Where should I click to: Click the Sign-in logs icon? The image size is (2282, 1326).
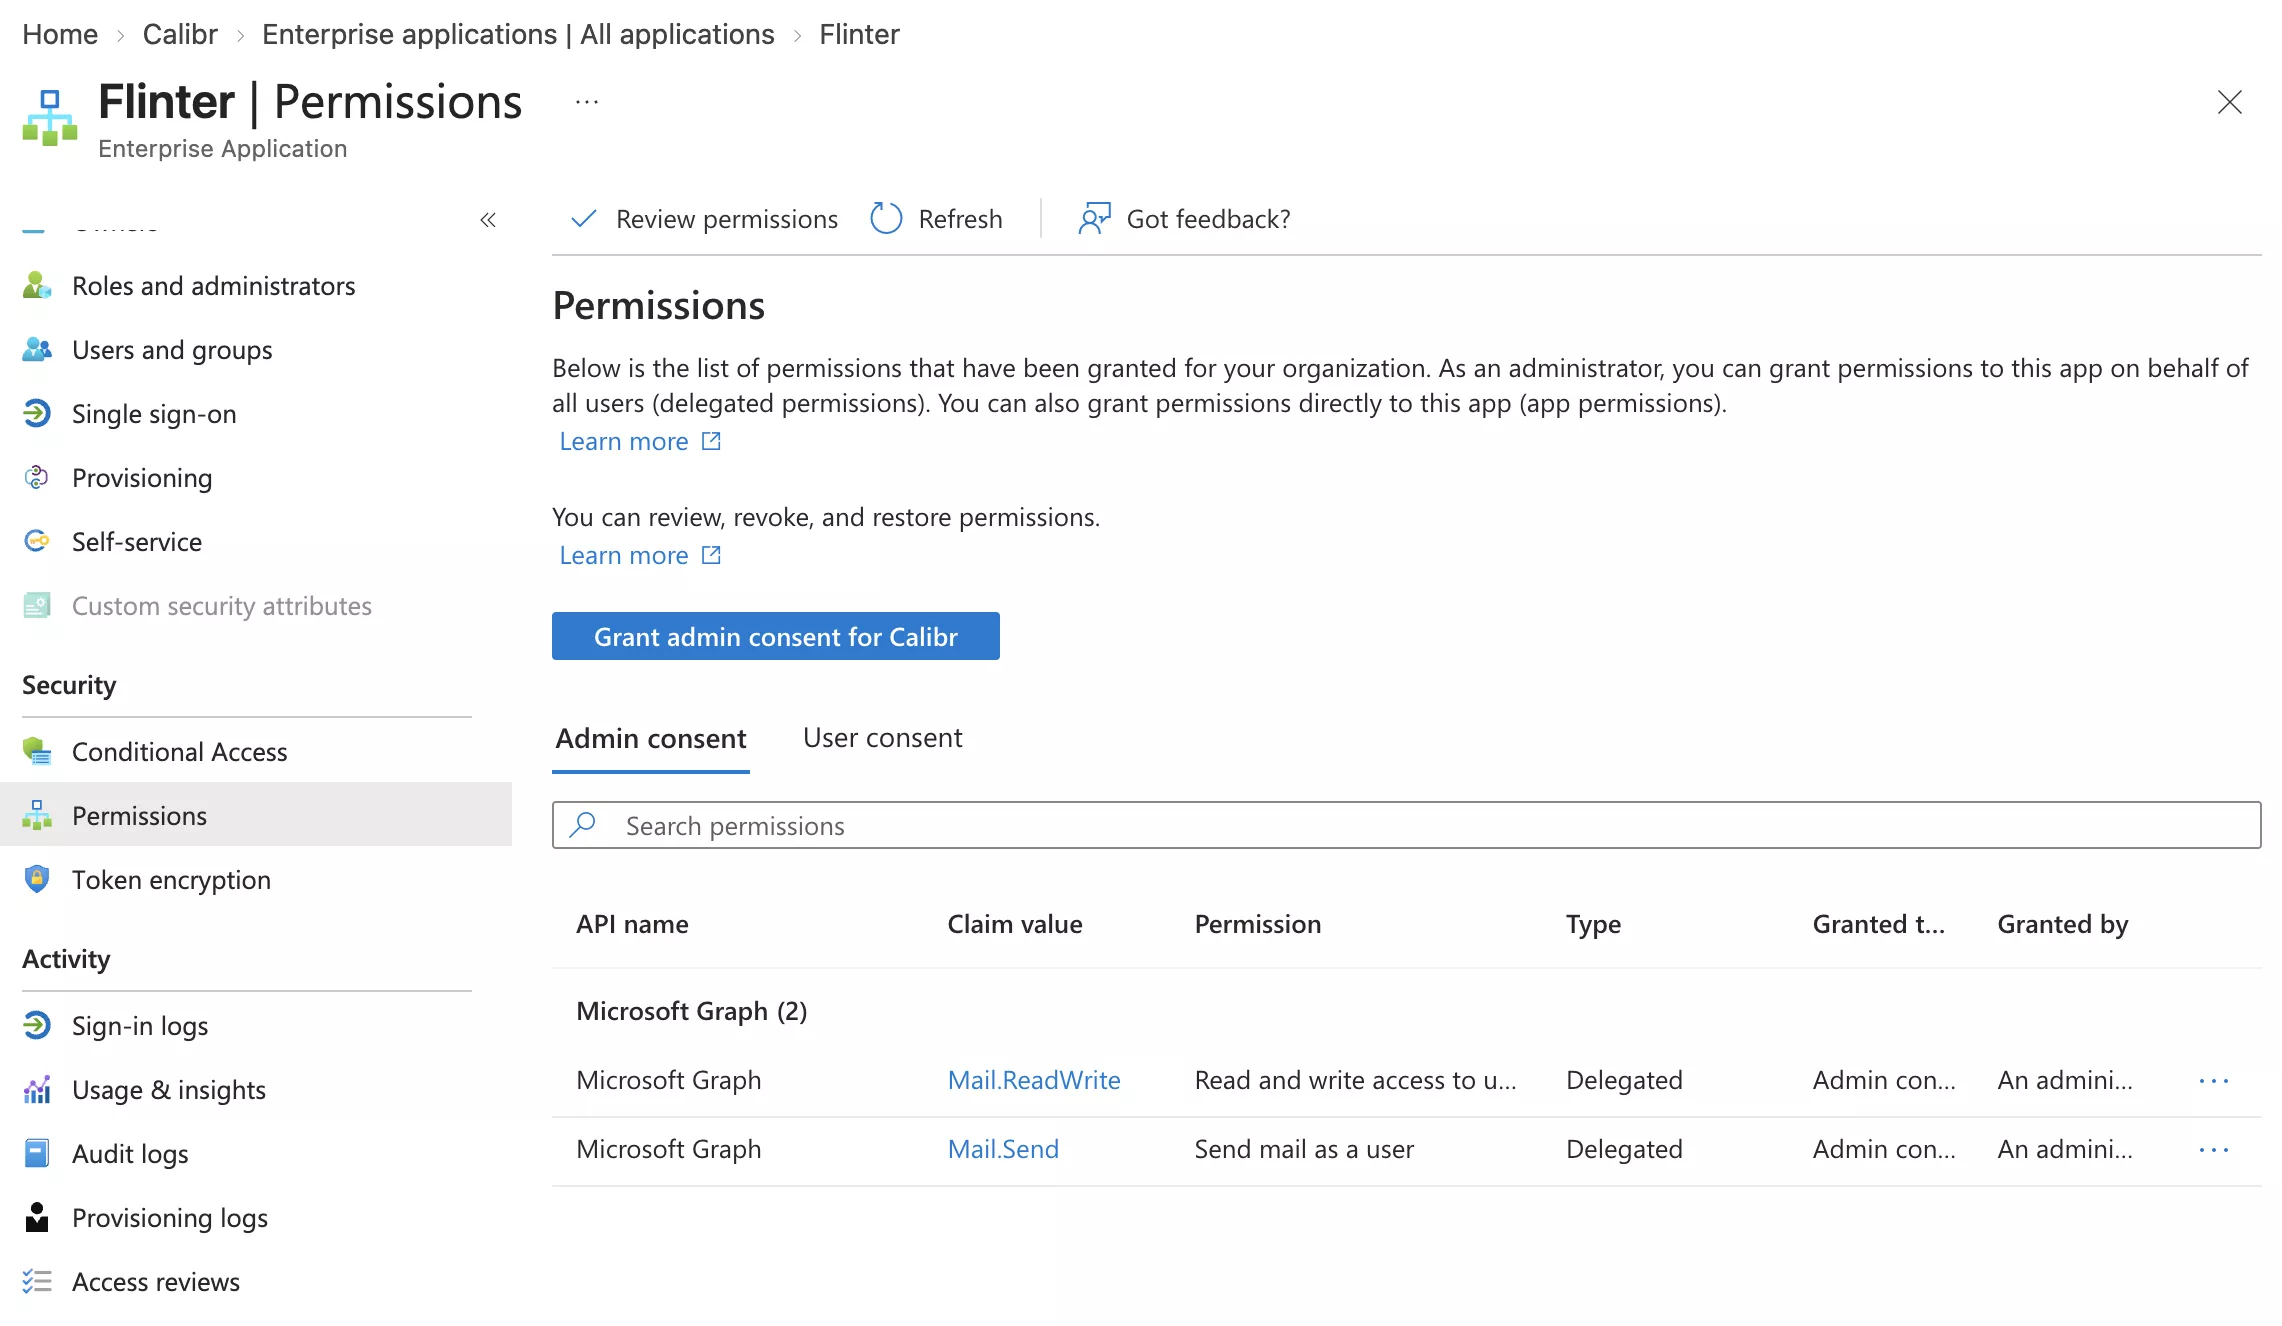[37, 1026]
